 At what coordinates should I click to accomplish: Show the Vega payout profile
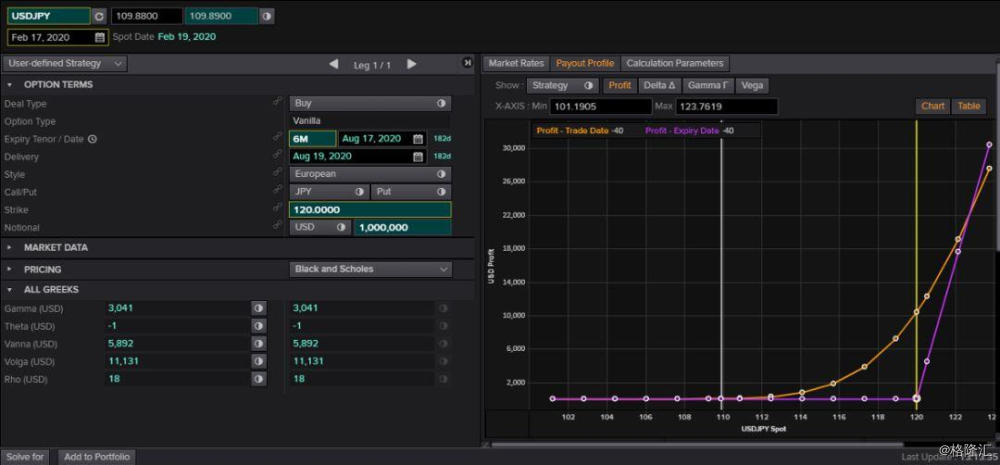(752, 85)
